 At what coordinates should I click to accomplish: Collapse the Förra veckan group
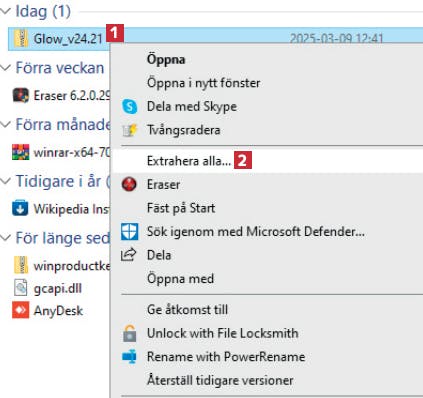6,68
